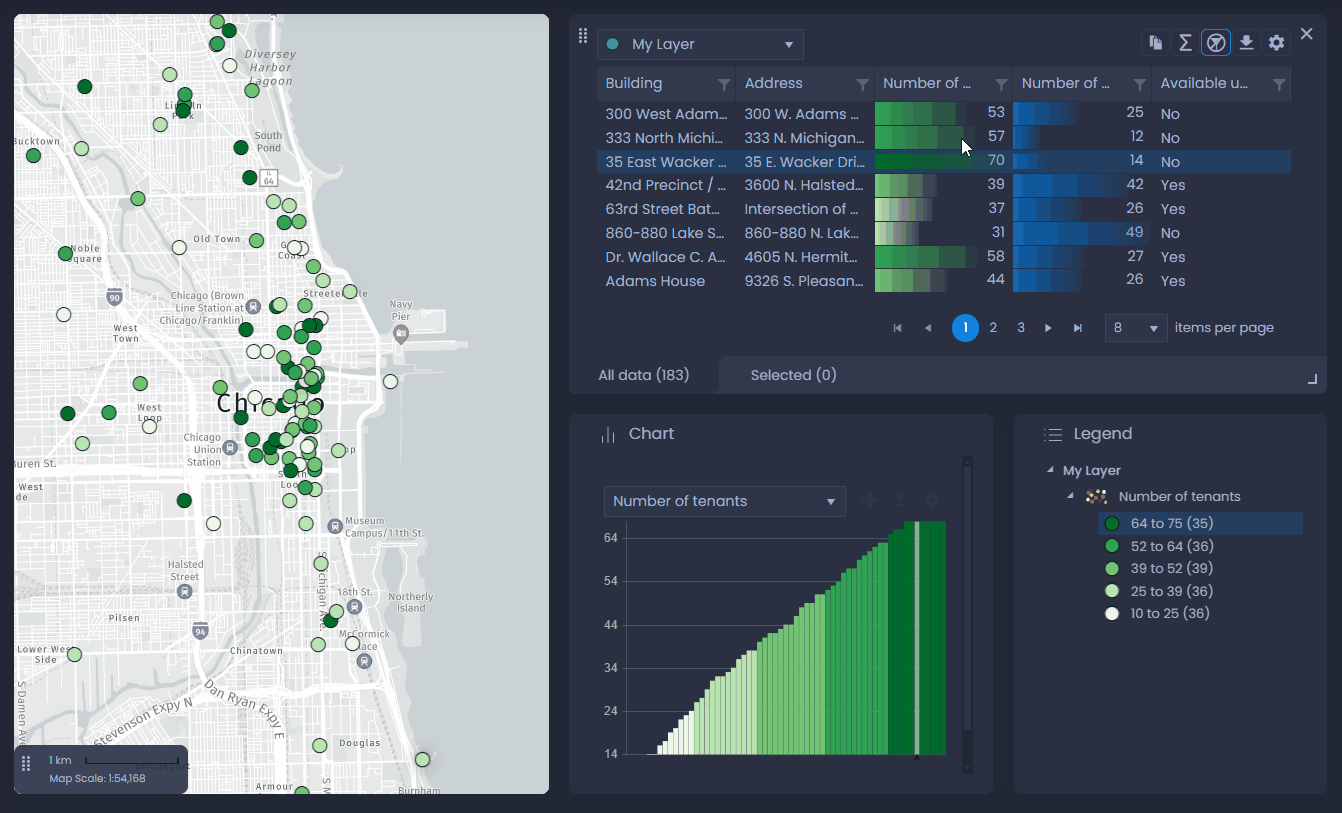This screenshot has width=1342, height=813.
Task: Click the McCormick Place station icon
Action: (365, 660)
